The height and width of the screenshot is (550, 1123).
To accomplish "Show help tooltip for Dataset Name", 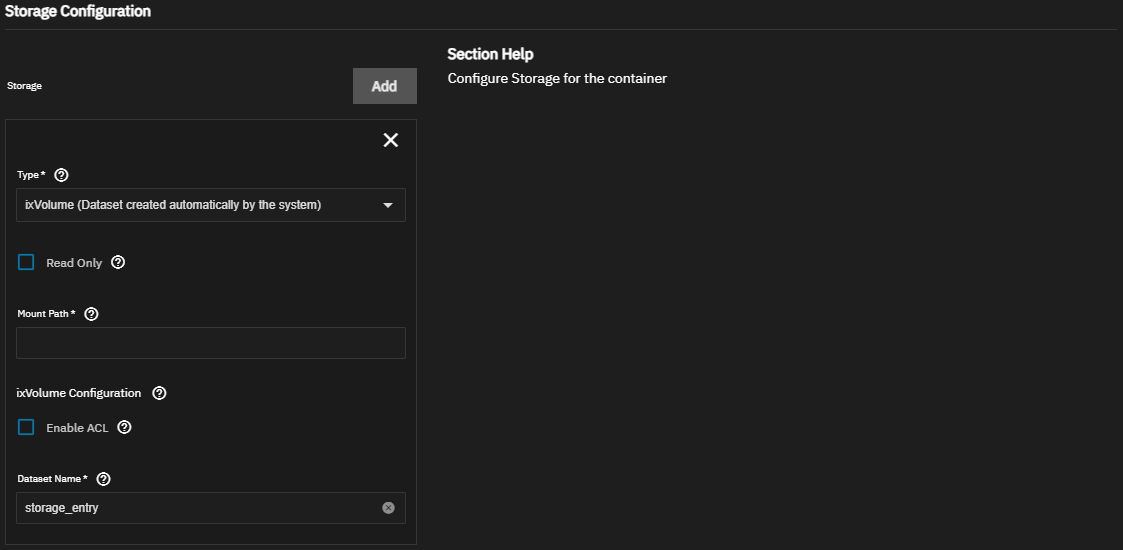I will (x=104, y=479).
